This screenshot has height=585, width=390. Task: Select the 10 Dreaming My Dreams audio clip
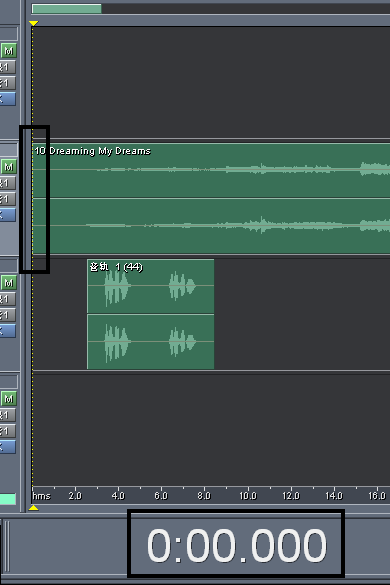tap(211, 199)
